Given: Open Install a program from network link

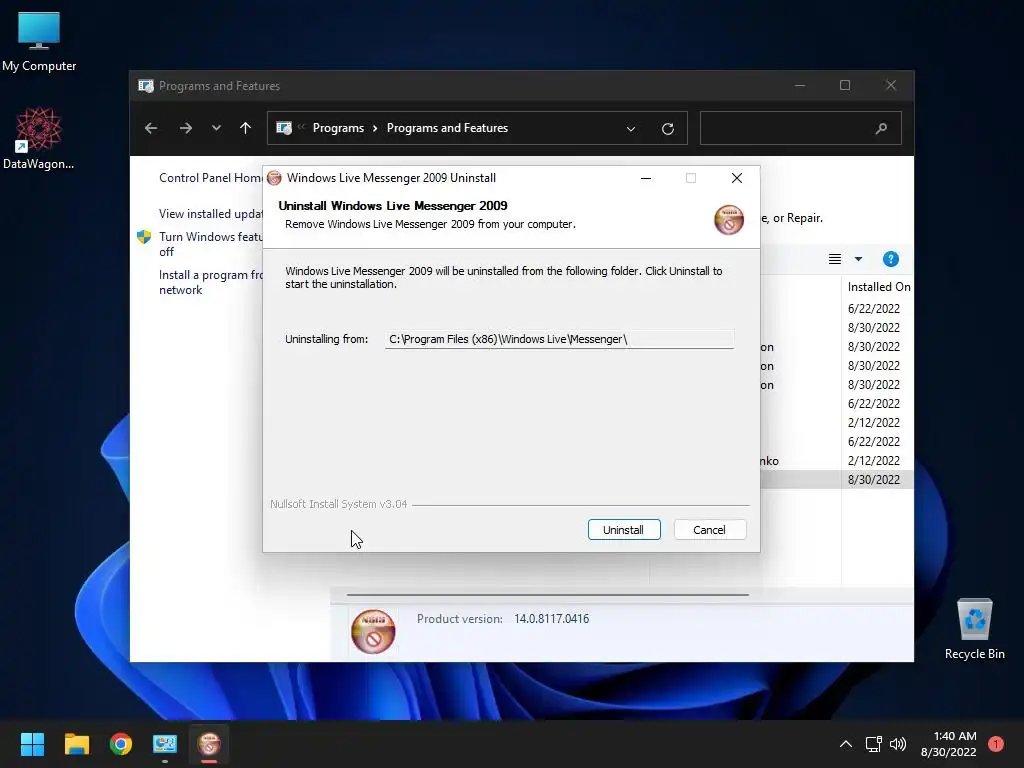Looking at the screenshot, I should 210,282.
